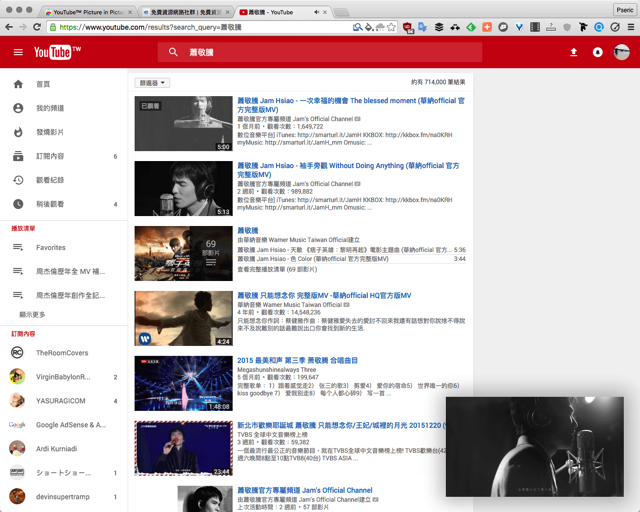Open the notifications bell
The width and height of the screenshot is (640, 512).
click(598, 52)
